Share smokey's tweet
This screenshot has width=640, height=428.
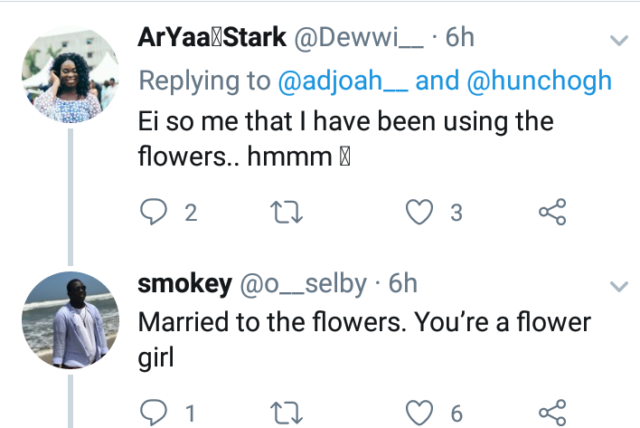pos(553,411)
